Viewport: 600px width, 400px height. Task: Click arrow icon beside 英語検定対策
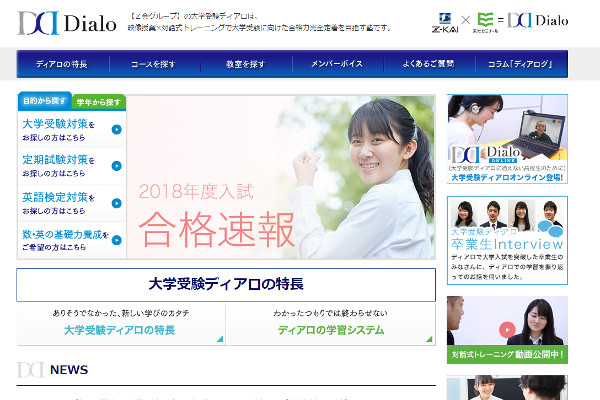(x=116, y=203)
